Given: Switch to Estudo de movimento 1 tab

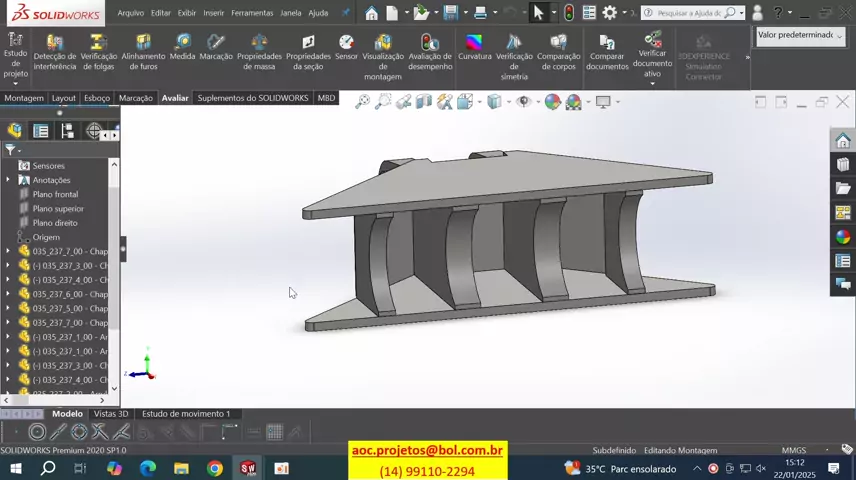Looking at the screenshot, I should pos(186,413).
